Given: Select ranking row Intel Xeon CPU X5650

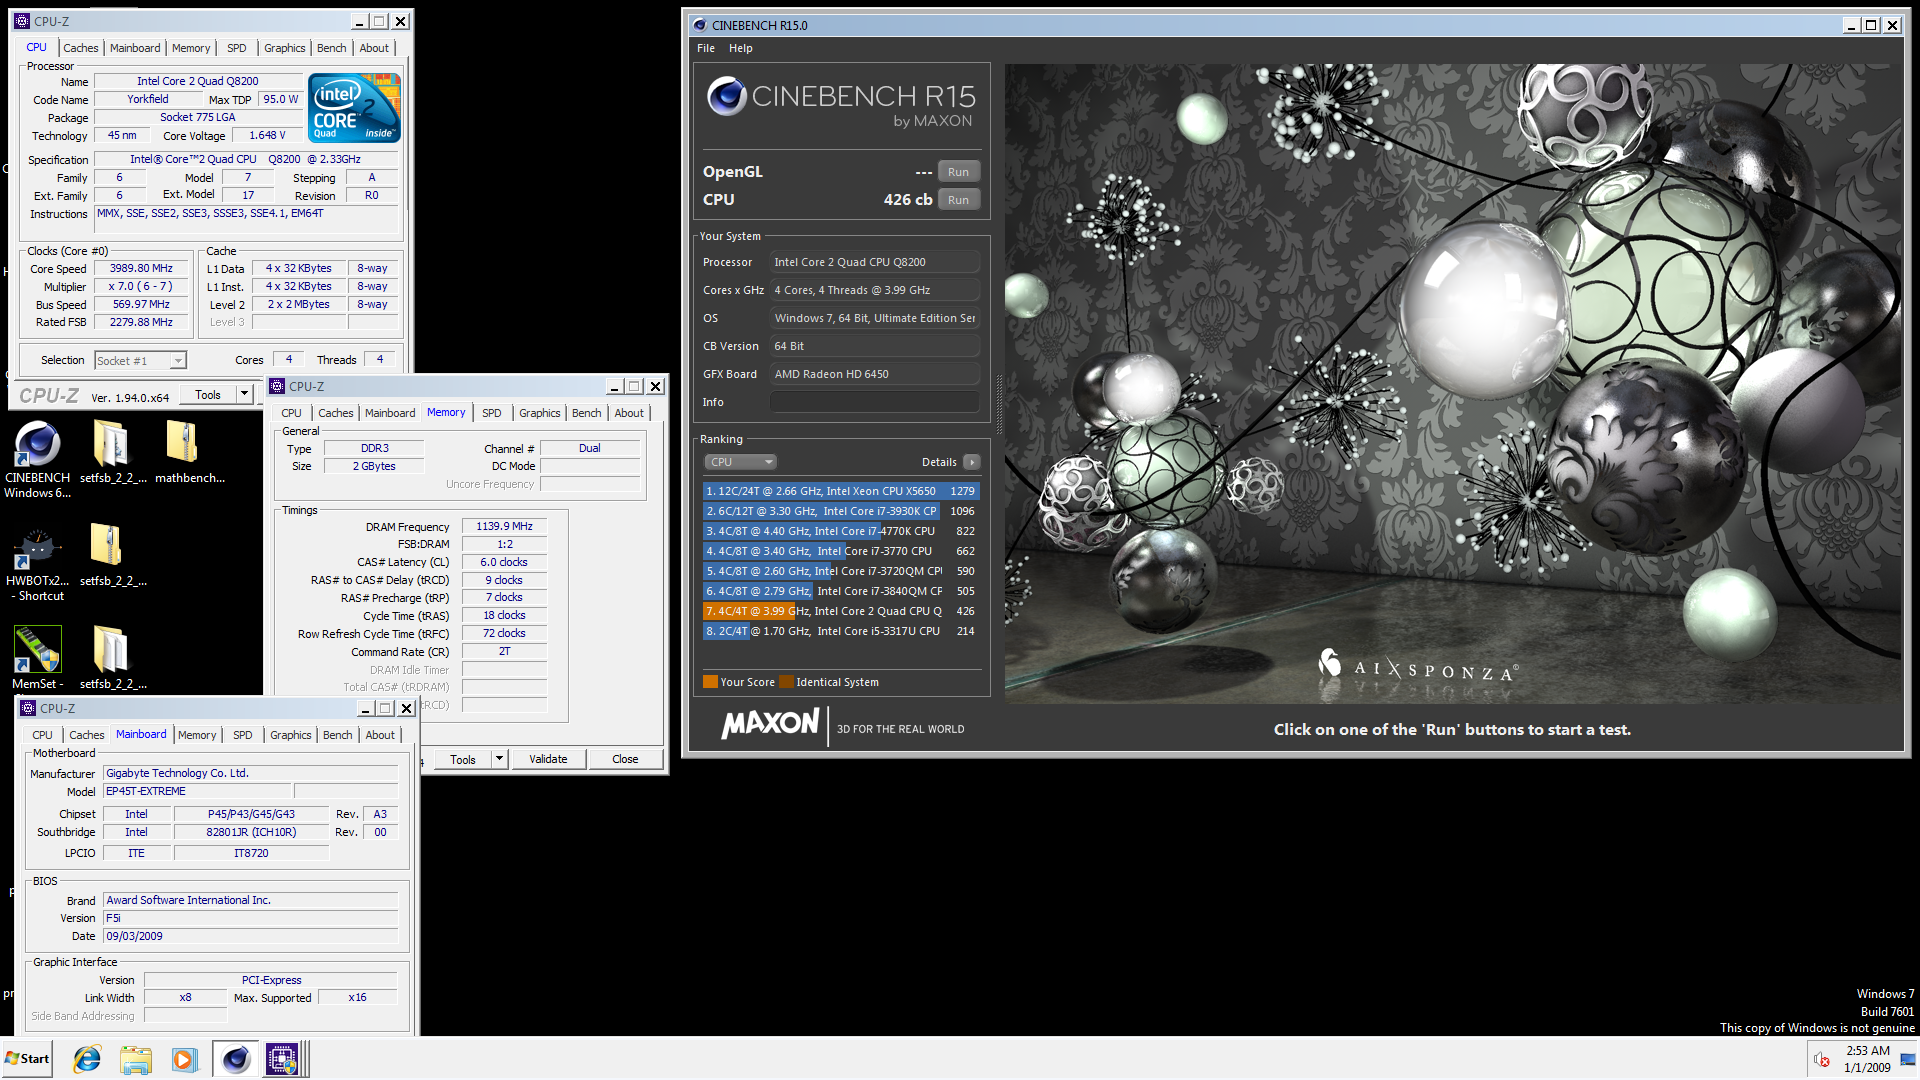Looking at the screenshot, I should [x=841, y=491].
